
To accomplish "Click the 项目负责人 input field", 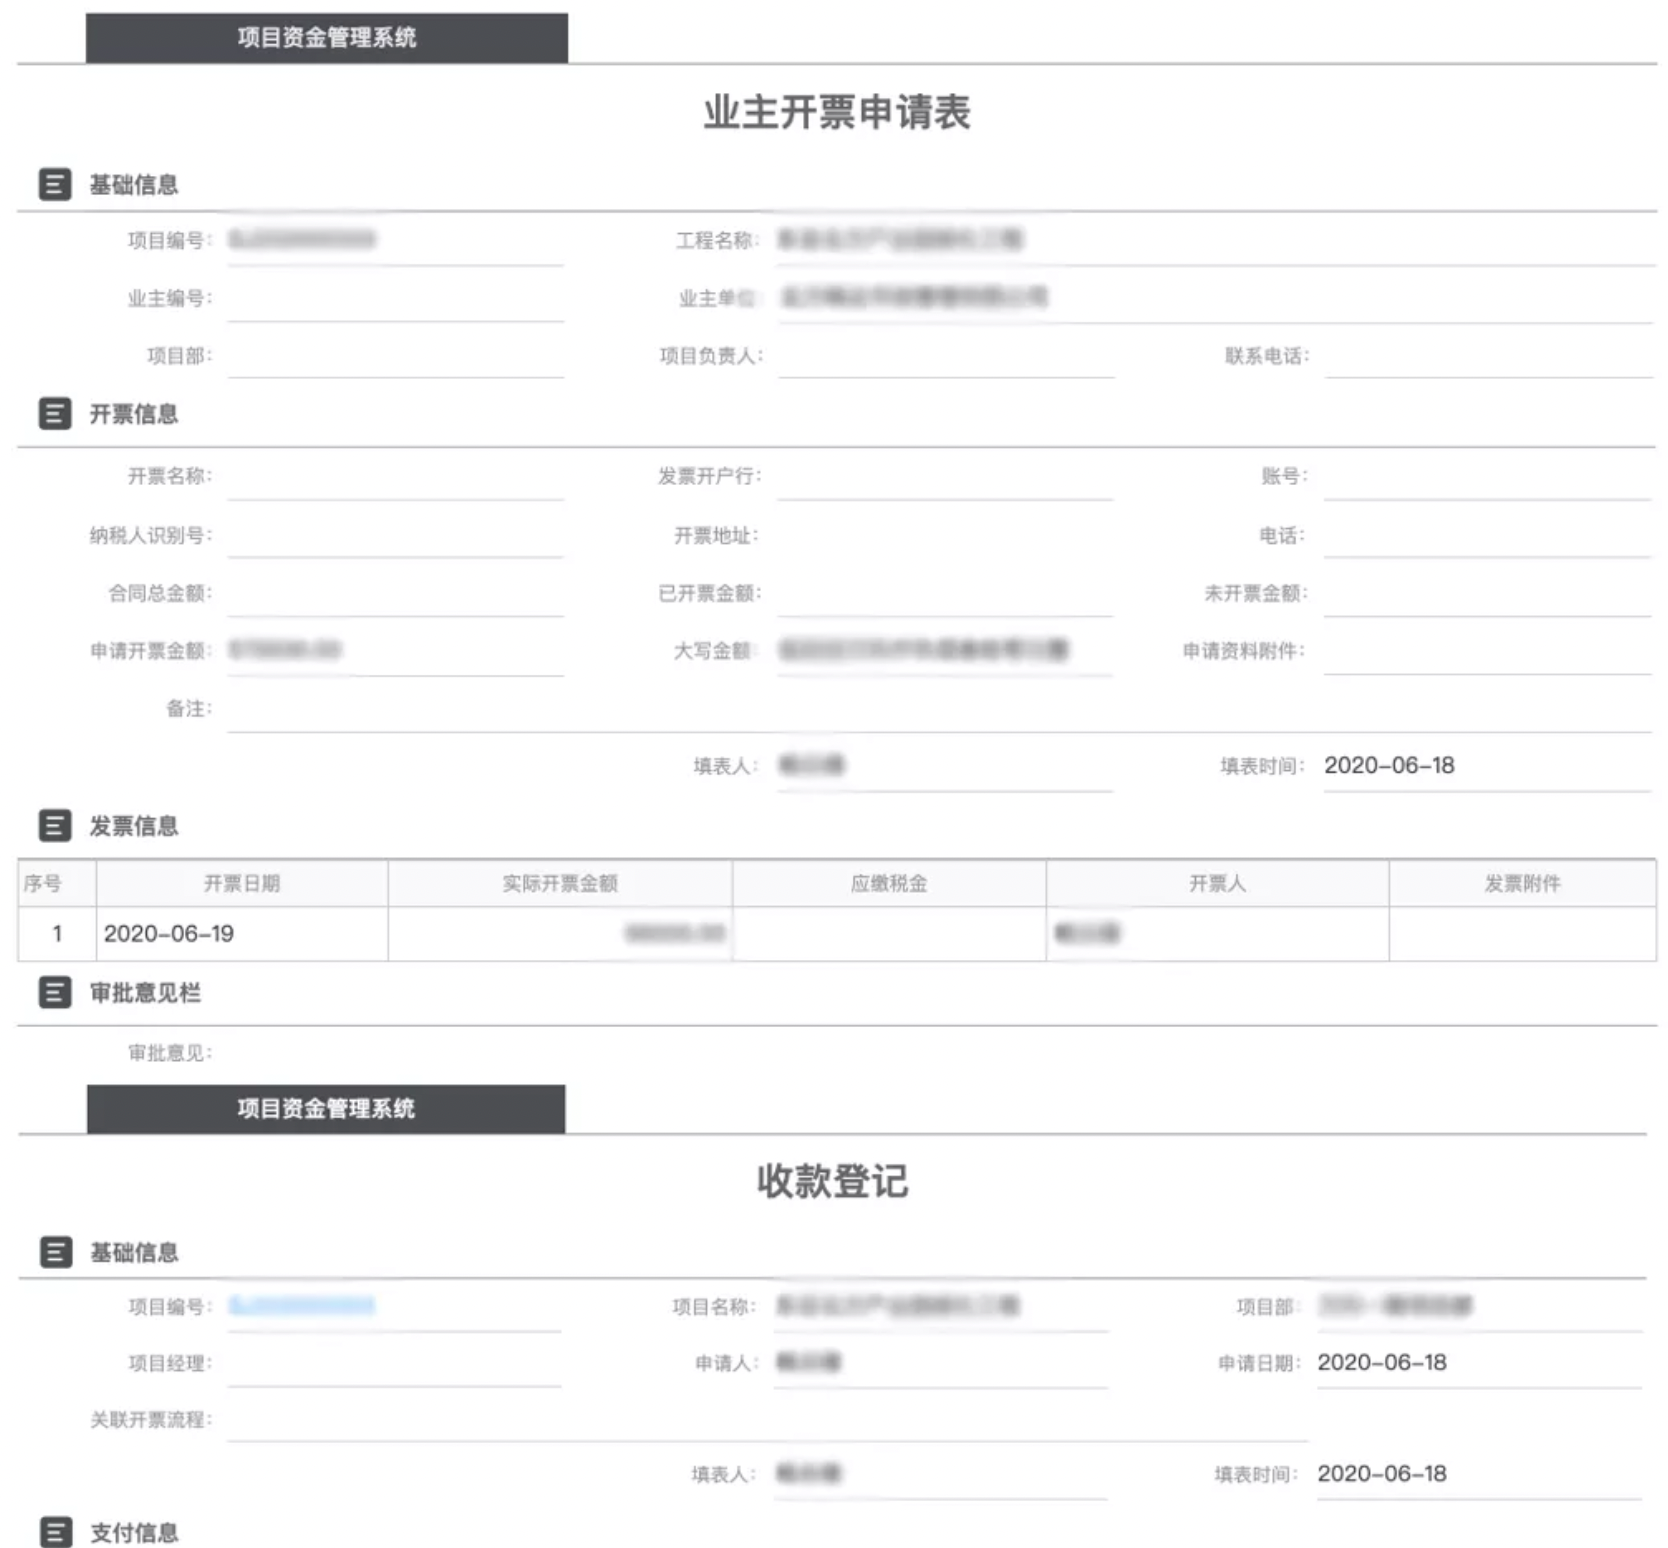I will [945, 356].
